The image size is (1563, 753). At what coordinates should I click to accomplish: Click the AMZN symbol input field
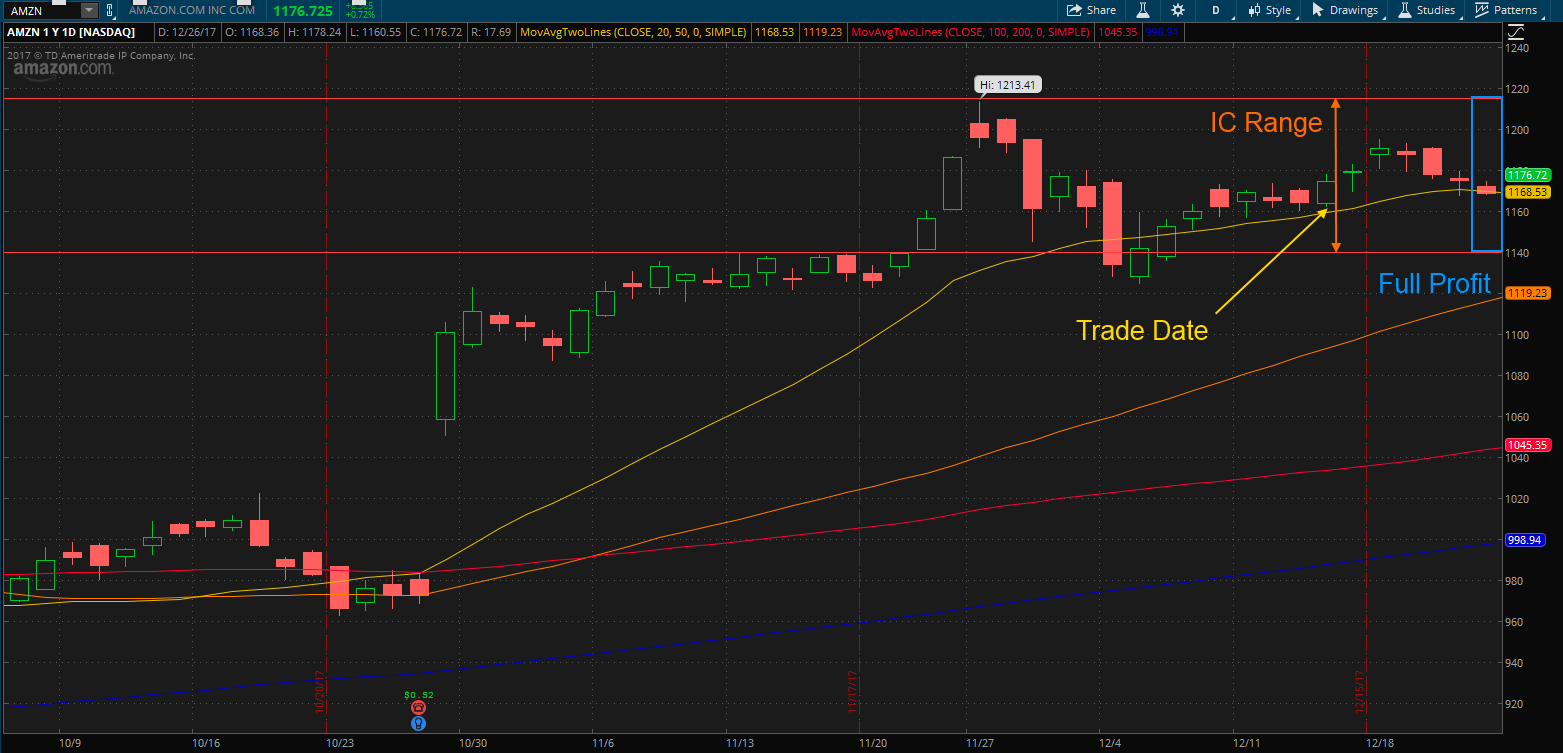coord(41,10)
